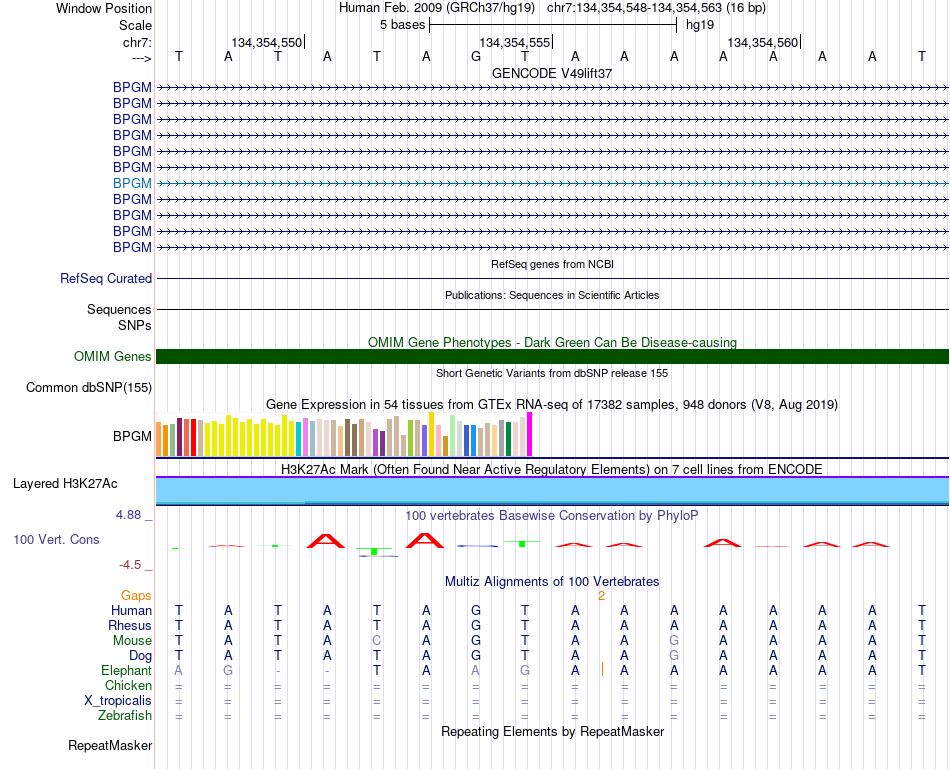The width and height of the screenshot is (950, 769).
Task: Open the GENCODE V49lift37 track title
Action: pyautogui.click(x=552, y=73)
